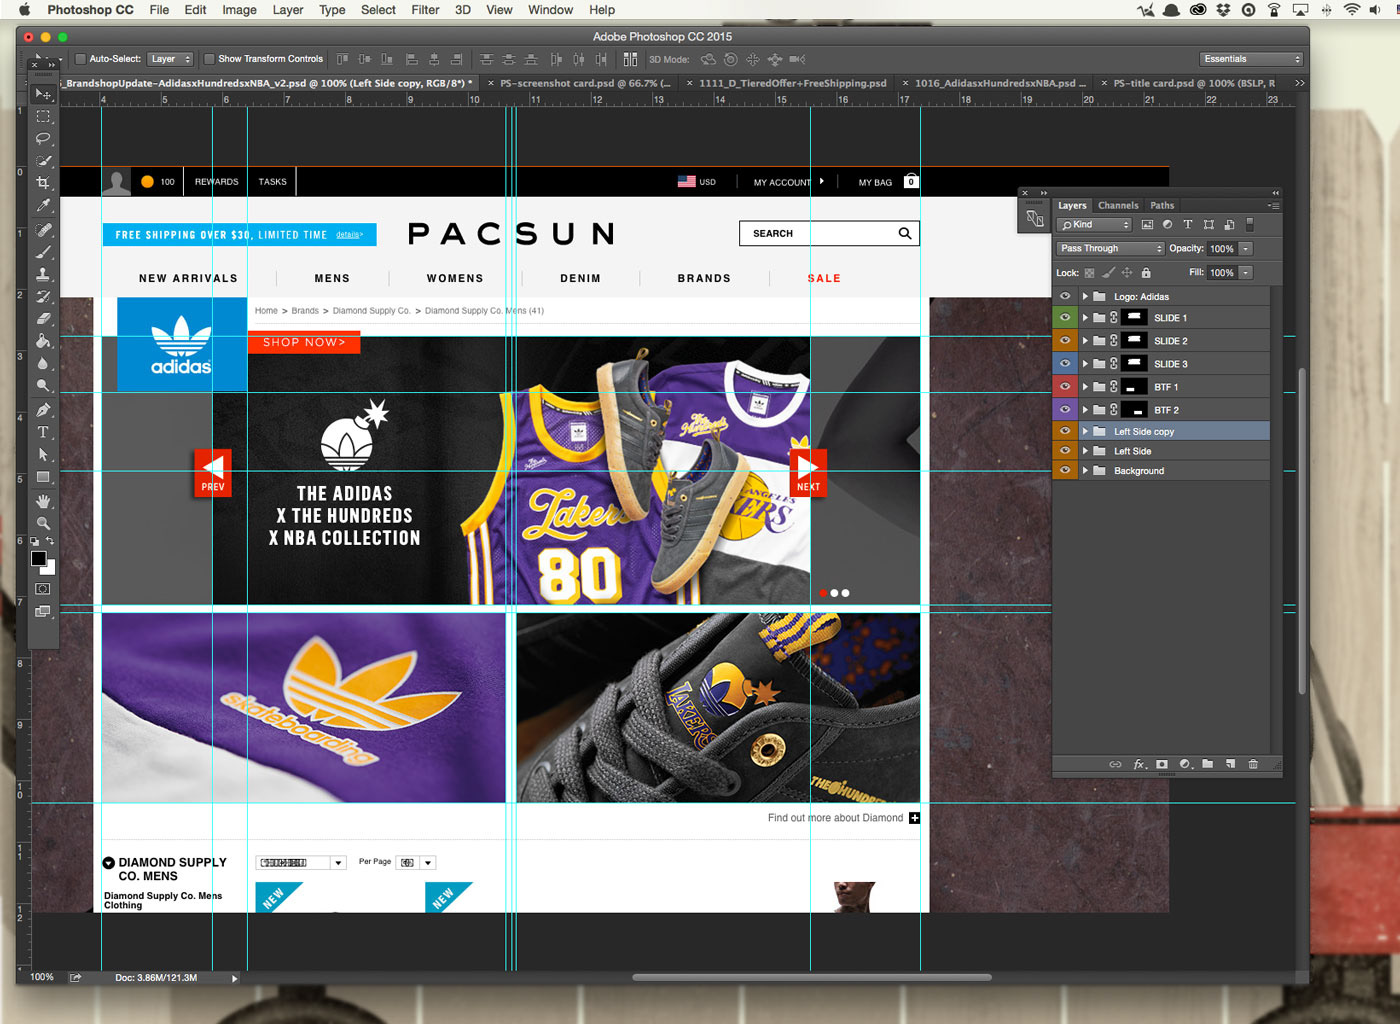
Task: Filter layers by type layers
Action: coord(1188,225)
